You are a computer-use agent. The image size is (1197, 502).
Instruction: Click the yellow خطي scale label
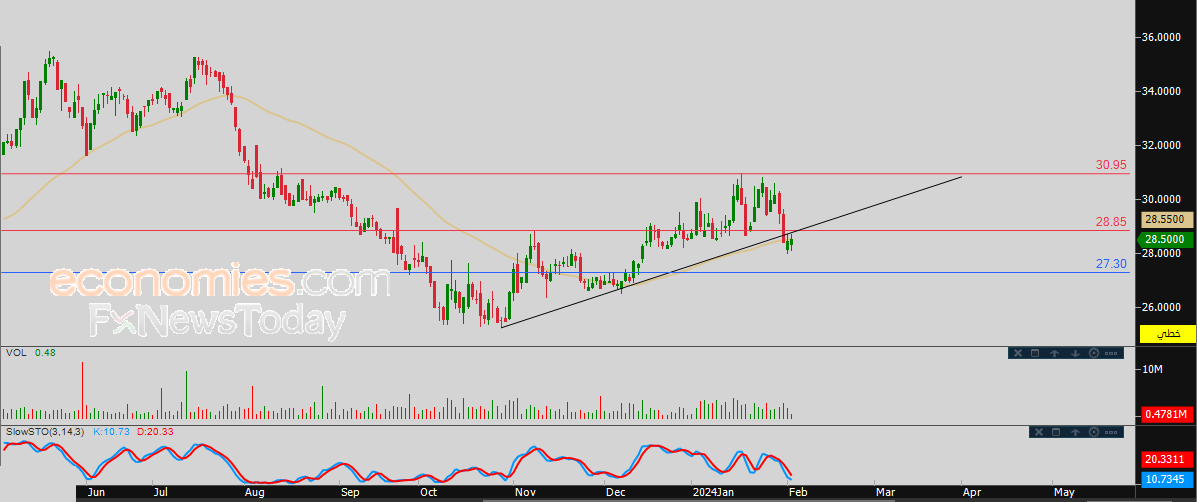point(1167,333)
